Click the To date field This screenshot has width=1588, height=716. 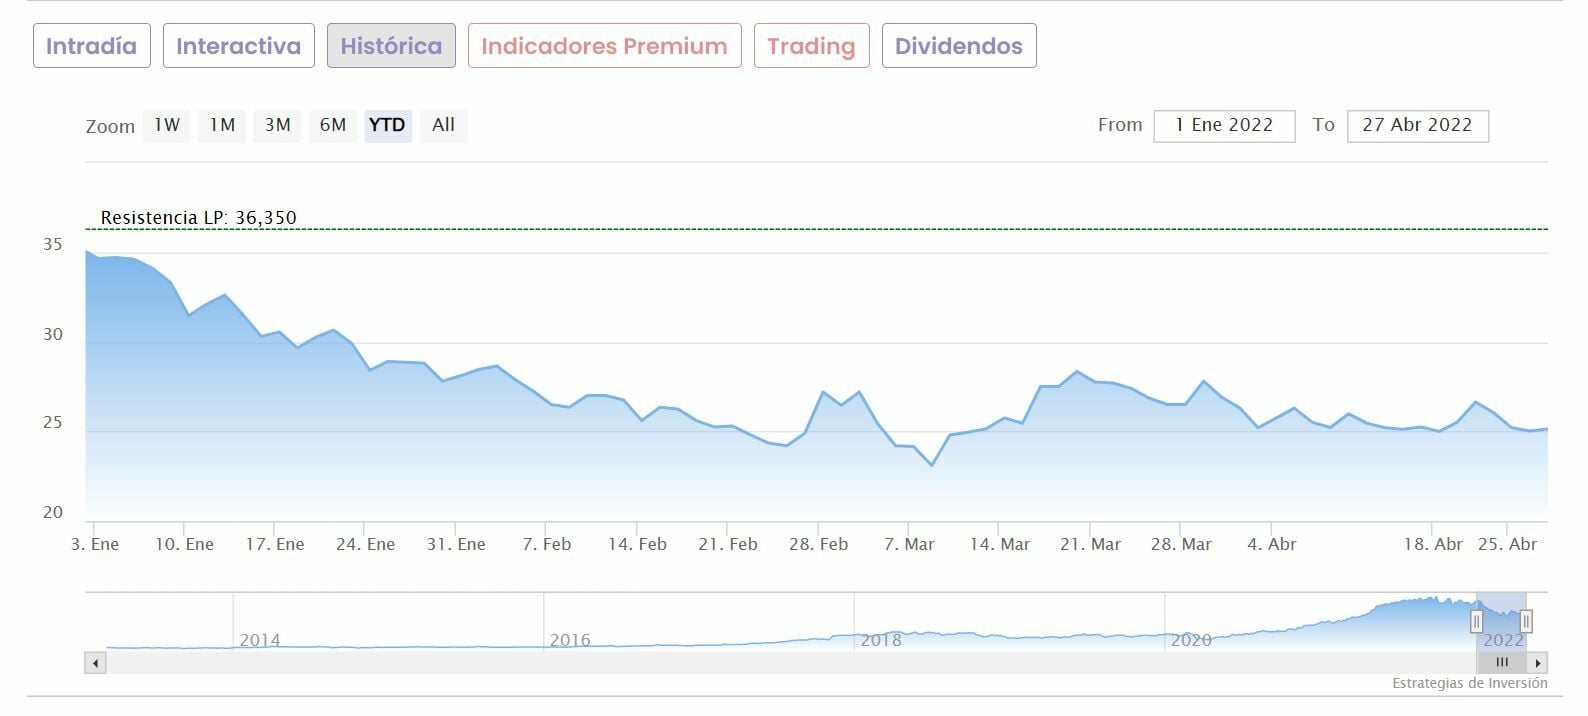pos(1417,125)
